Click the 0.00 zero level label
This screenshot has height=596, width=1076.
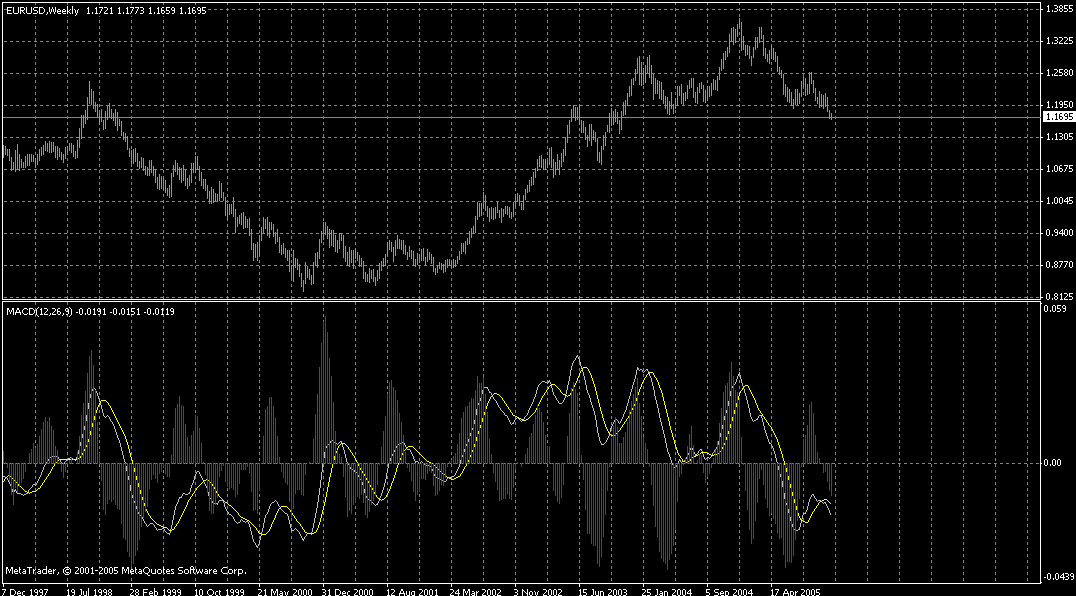coord(1050,463)
